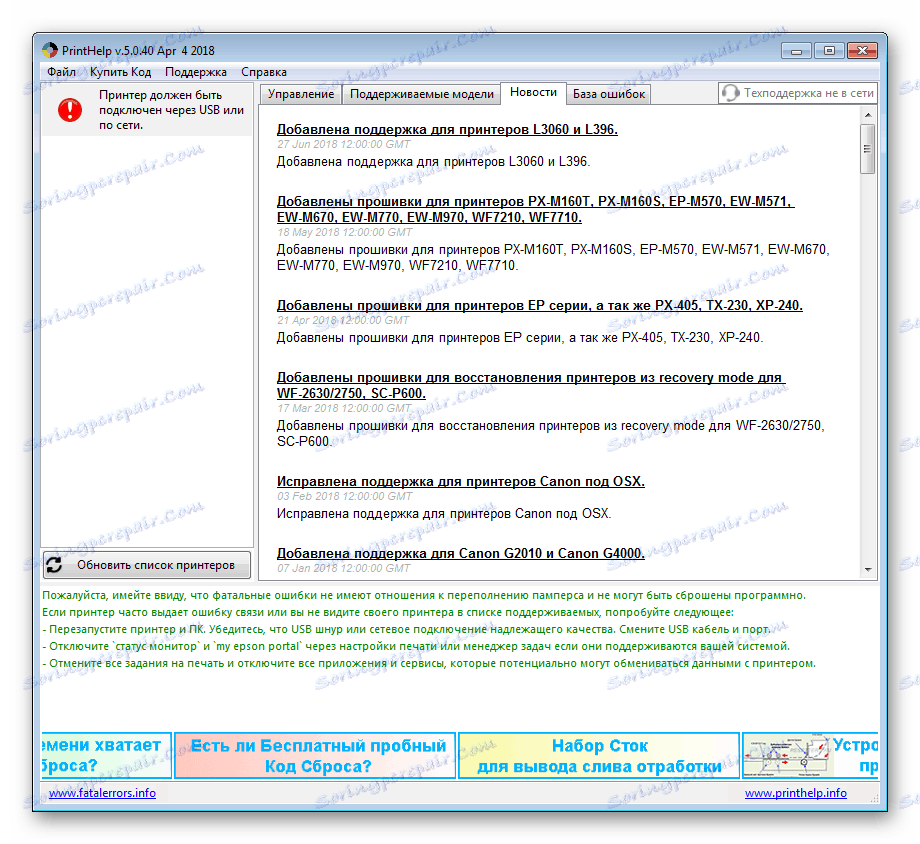Click the date text 07 Jan 2018 12:00:00 GMT
Screen dimensions: 920x844
(343, 568)
